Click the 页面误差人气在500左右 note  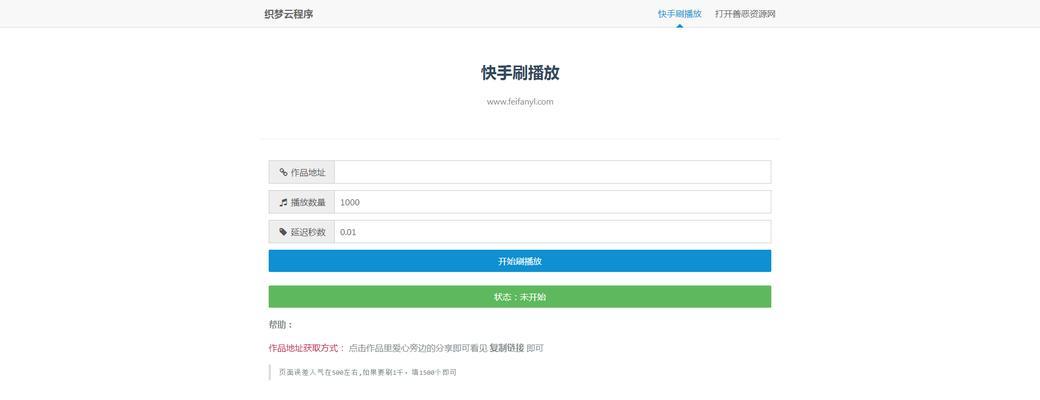coord(367,373)
